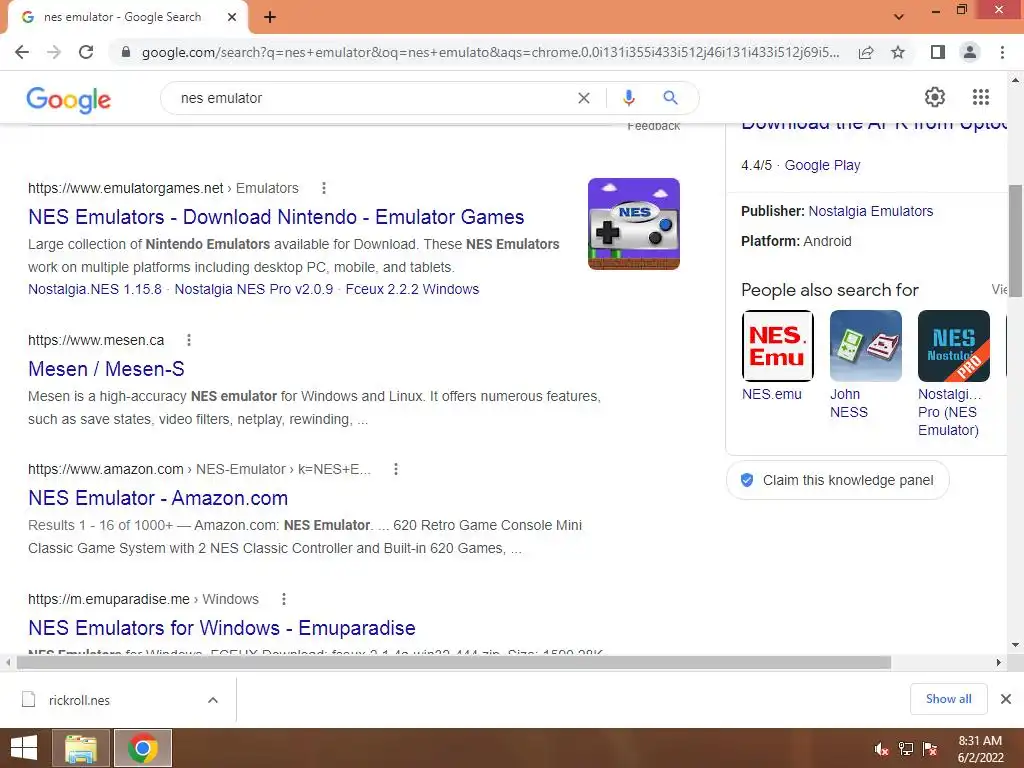Go forward with the browser forward arrow
Viewport: 1024px width, 768px height.
pyautogui.click(x=54, y=52)
